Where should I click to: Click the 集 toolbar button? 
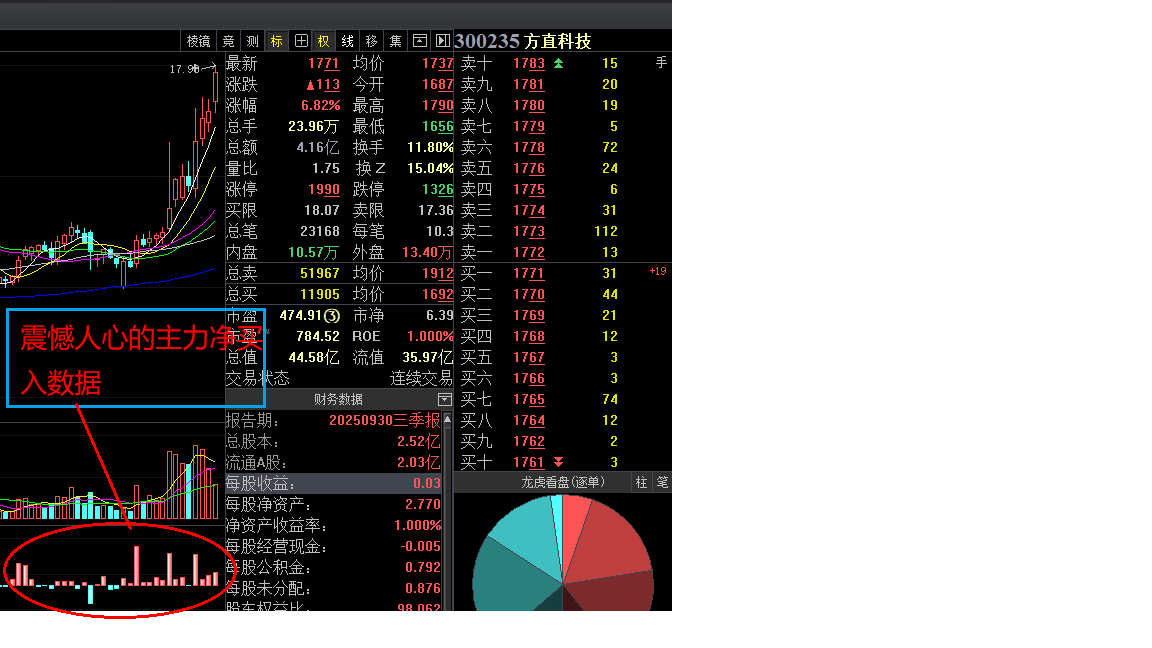pos(395,41)
